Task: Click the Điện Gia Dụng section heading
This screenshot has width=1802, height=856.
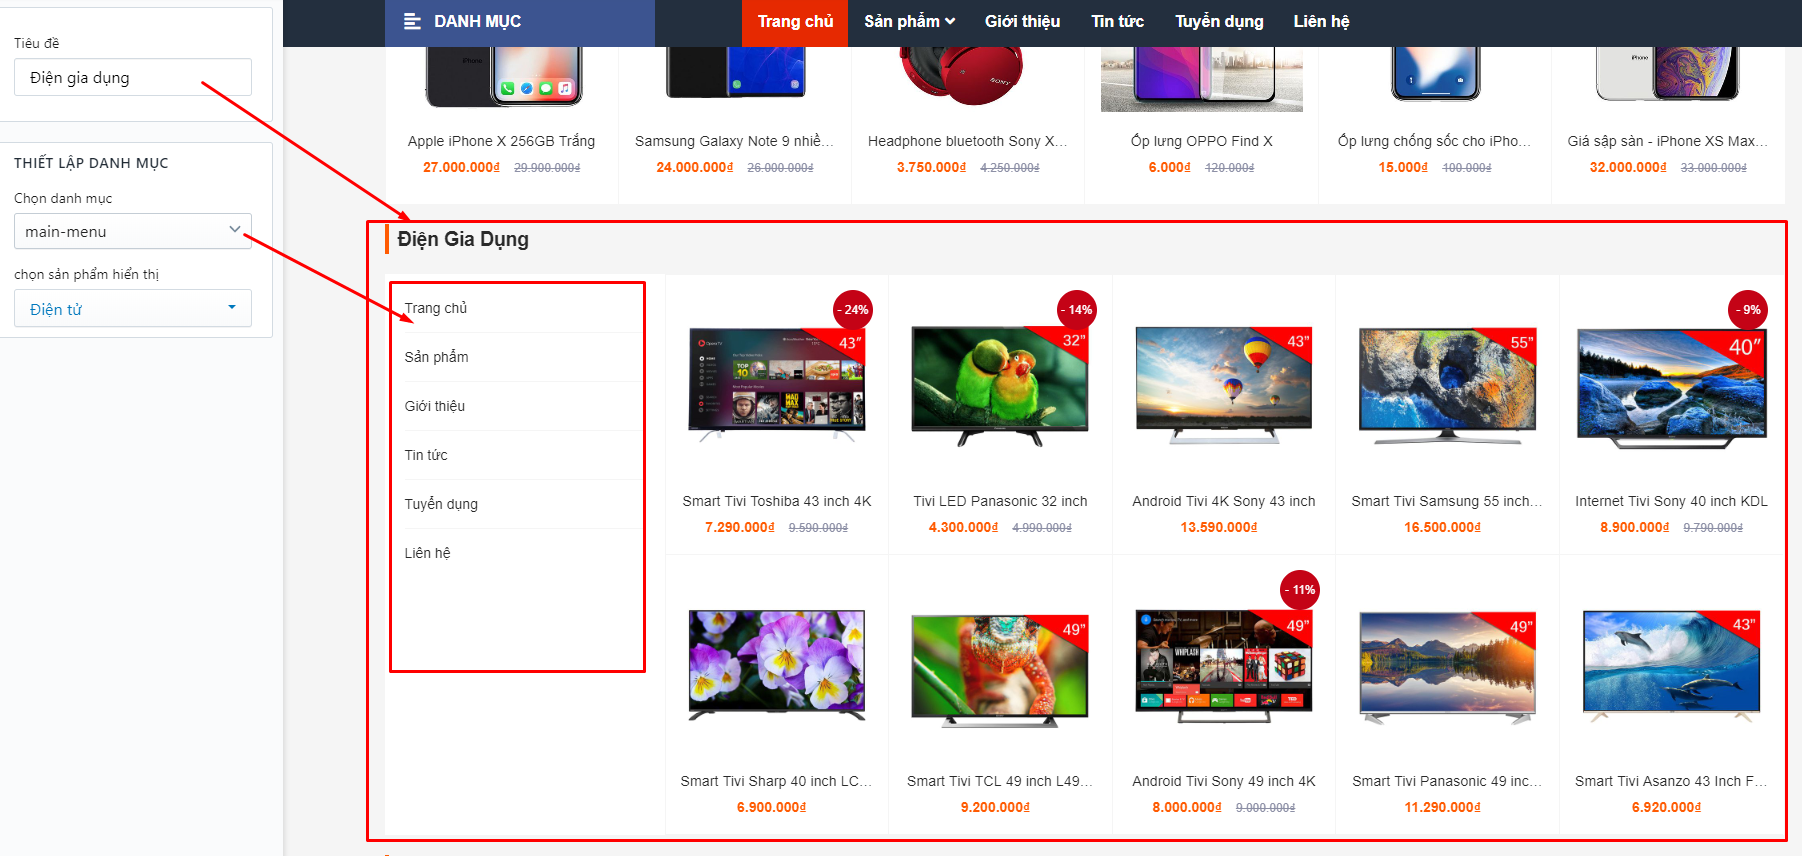Action: pyautogui.click(x=463, y=239)
